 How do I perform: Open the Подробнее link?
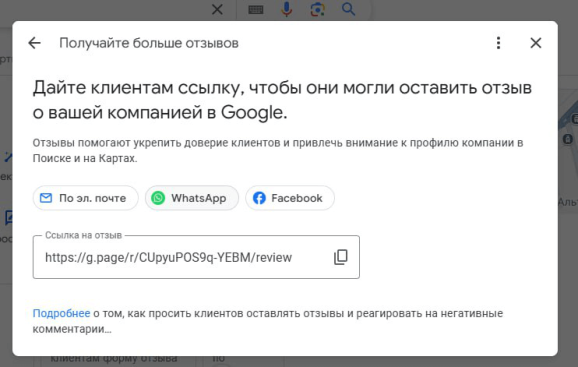pyautogui.click(x=61, y=314)
